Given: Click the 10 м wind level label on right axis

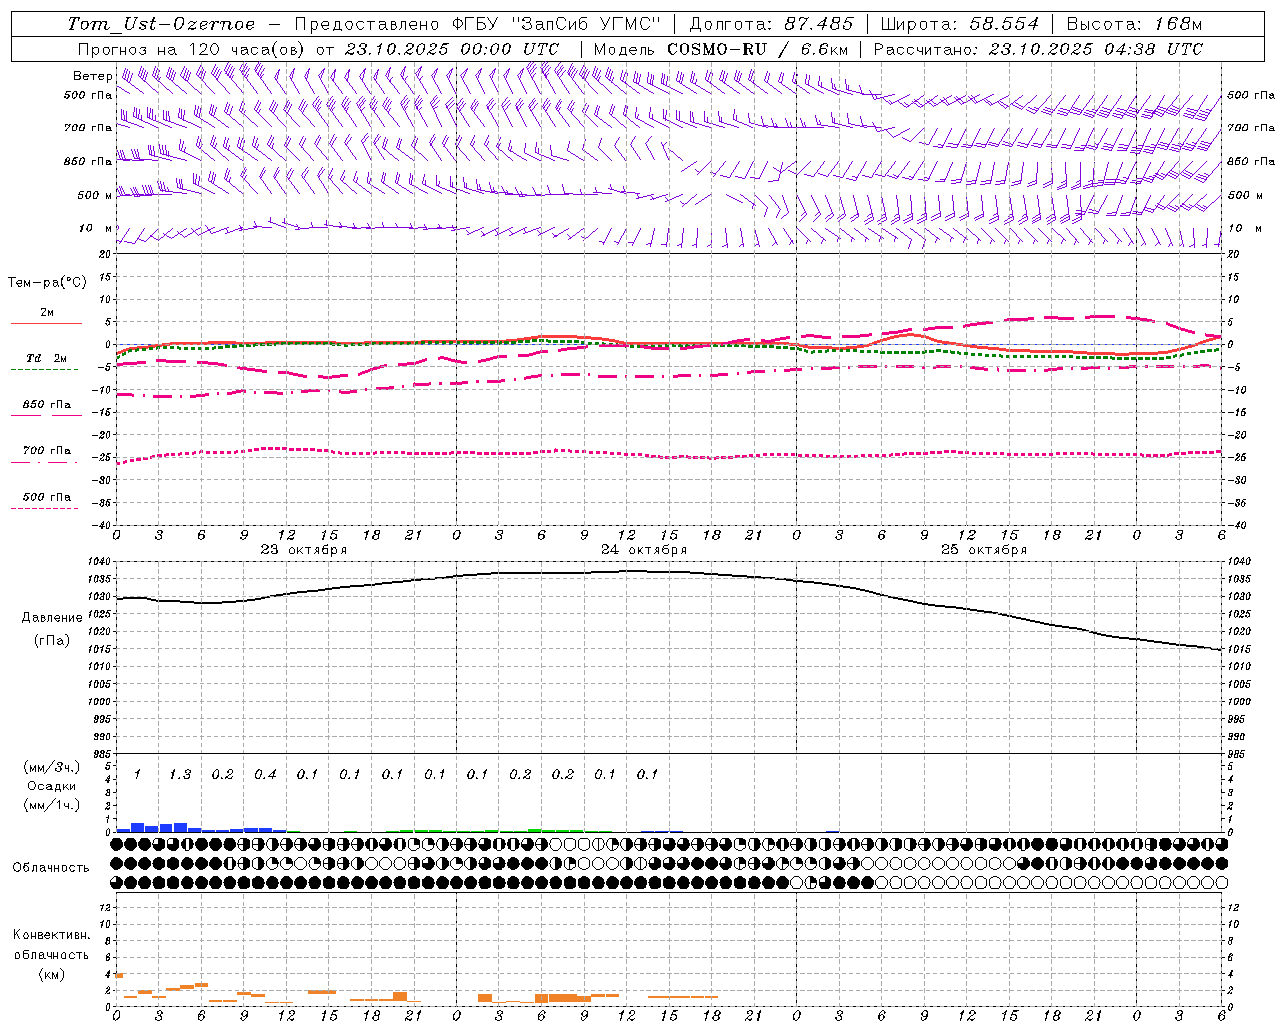Looking at the screenshot, I should pos(1245,228).
